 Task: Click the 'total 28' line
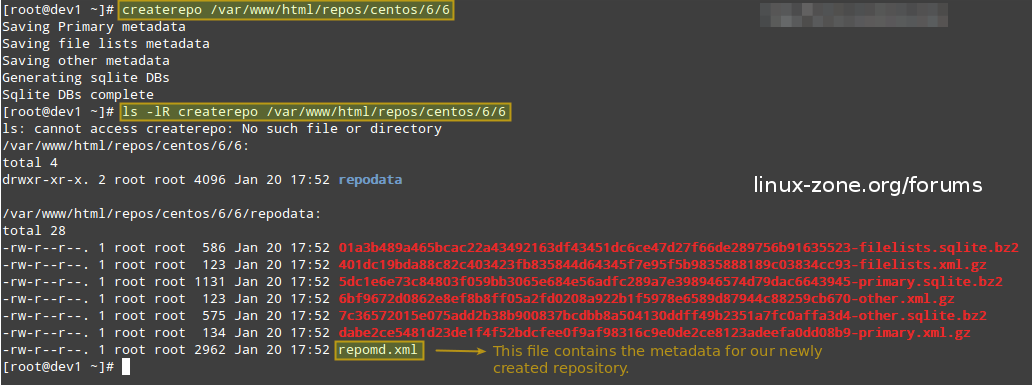[x=34, y=231]
